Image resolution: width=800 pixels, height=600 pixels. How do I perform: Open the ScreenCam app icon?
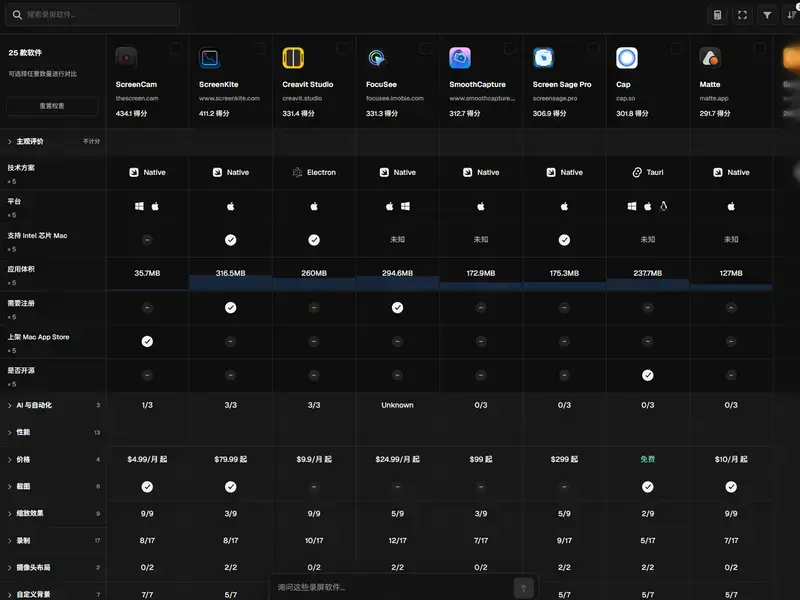pyautogui.click(x=126, y=58)
